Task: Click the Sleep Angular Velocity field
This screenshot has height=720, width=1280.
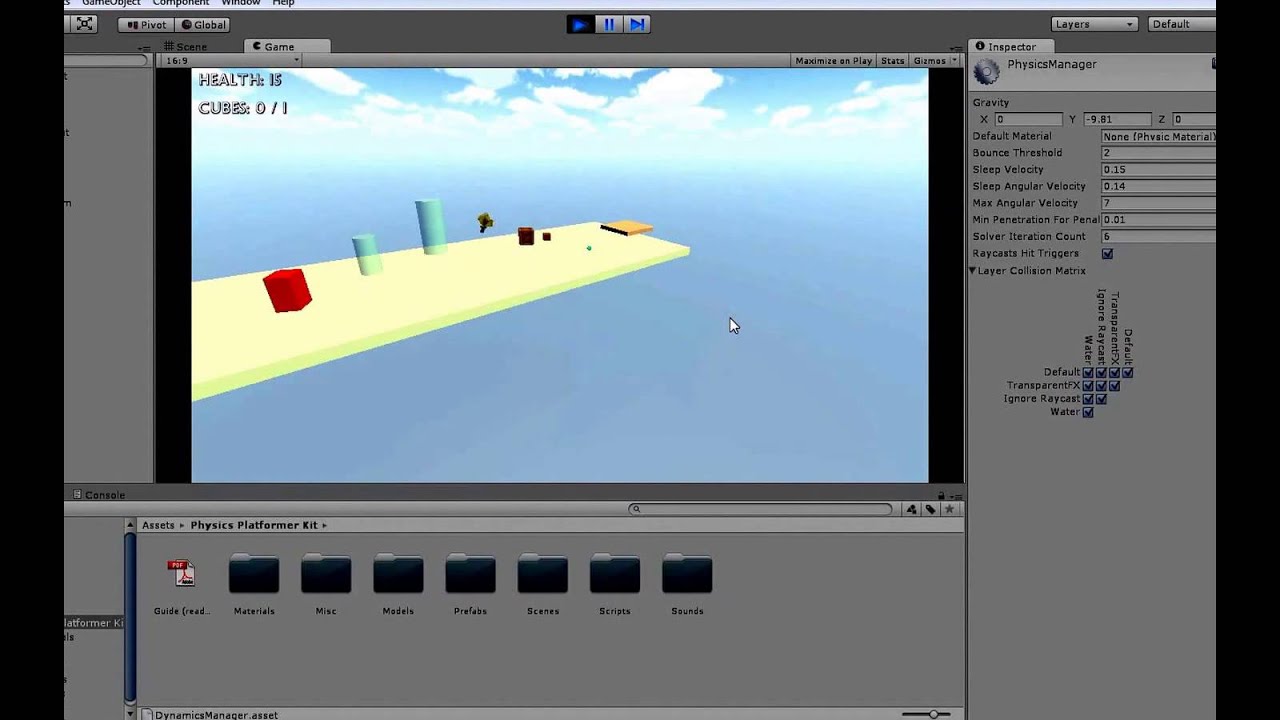Action: (1158, 186)
